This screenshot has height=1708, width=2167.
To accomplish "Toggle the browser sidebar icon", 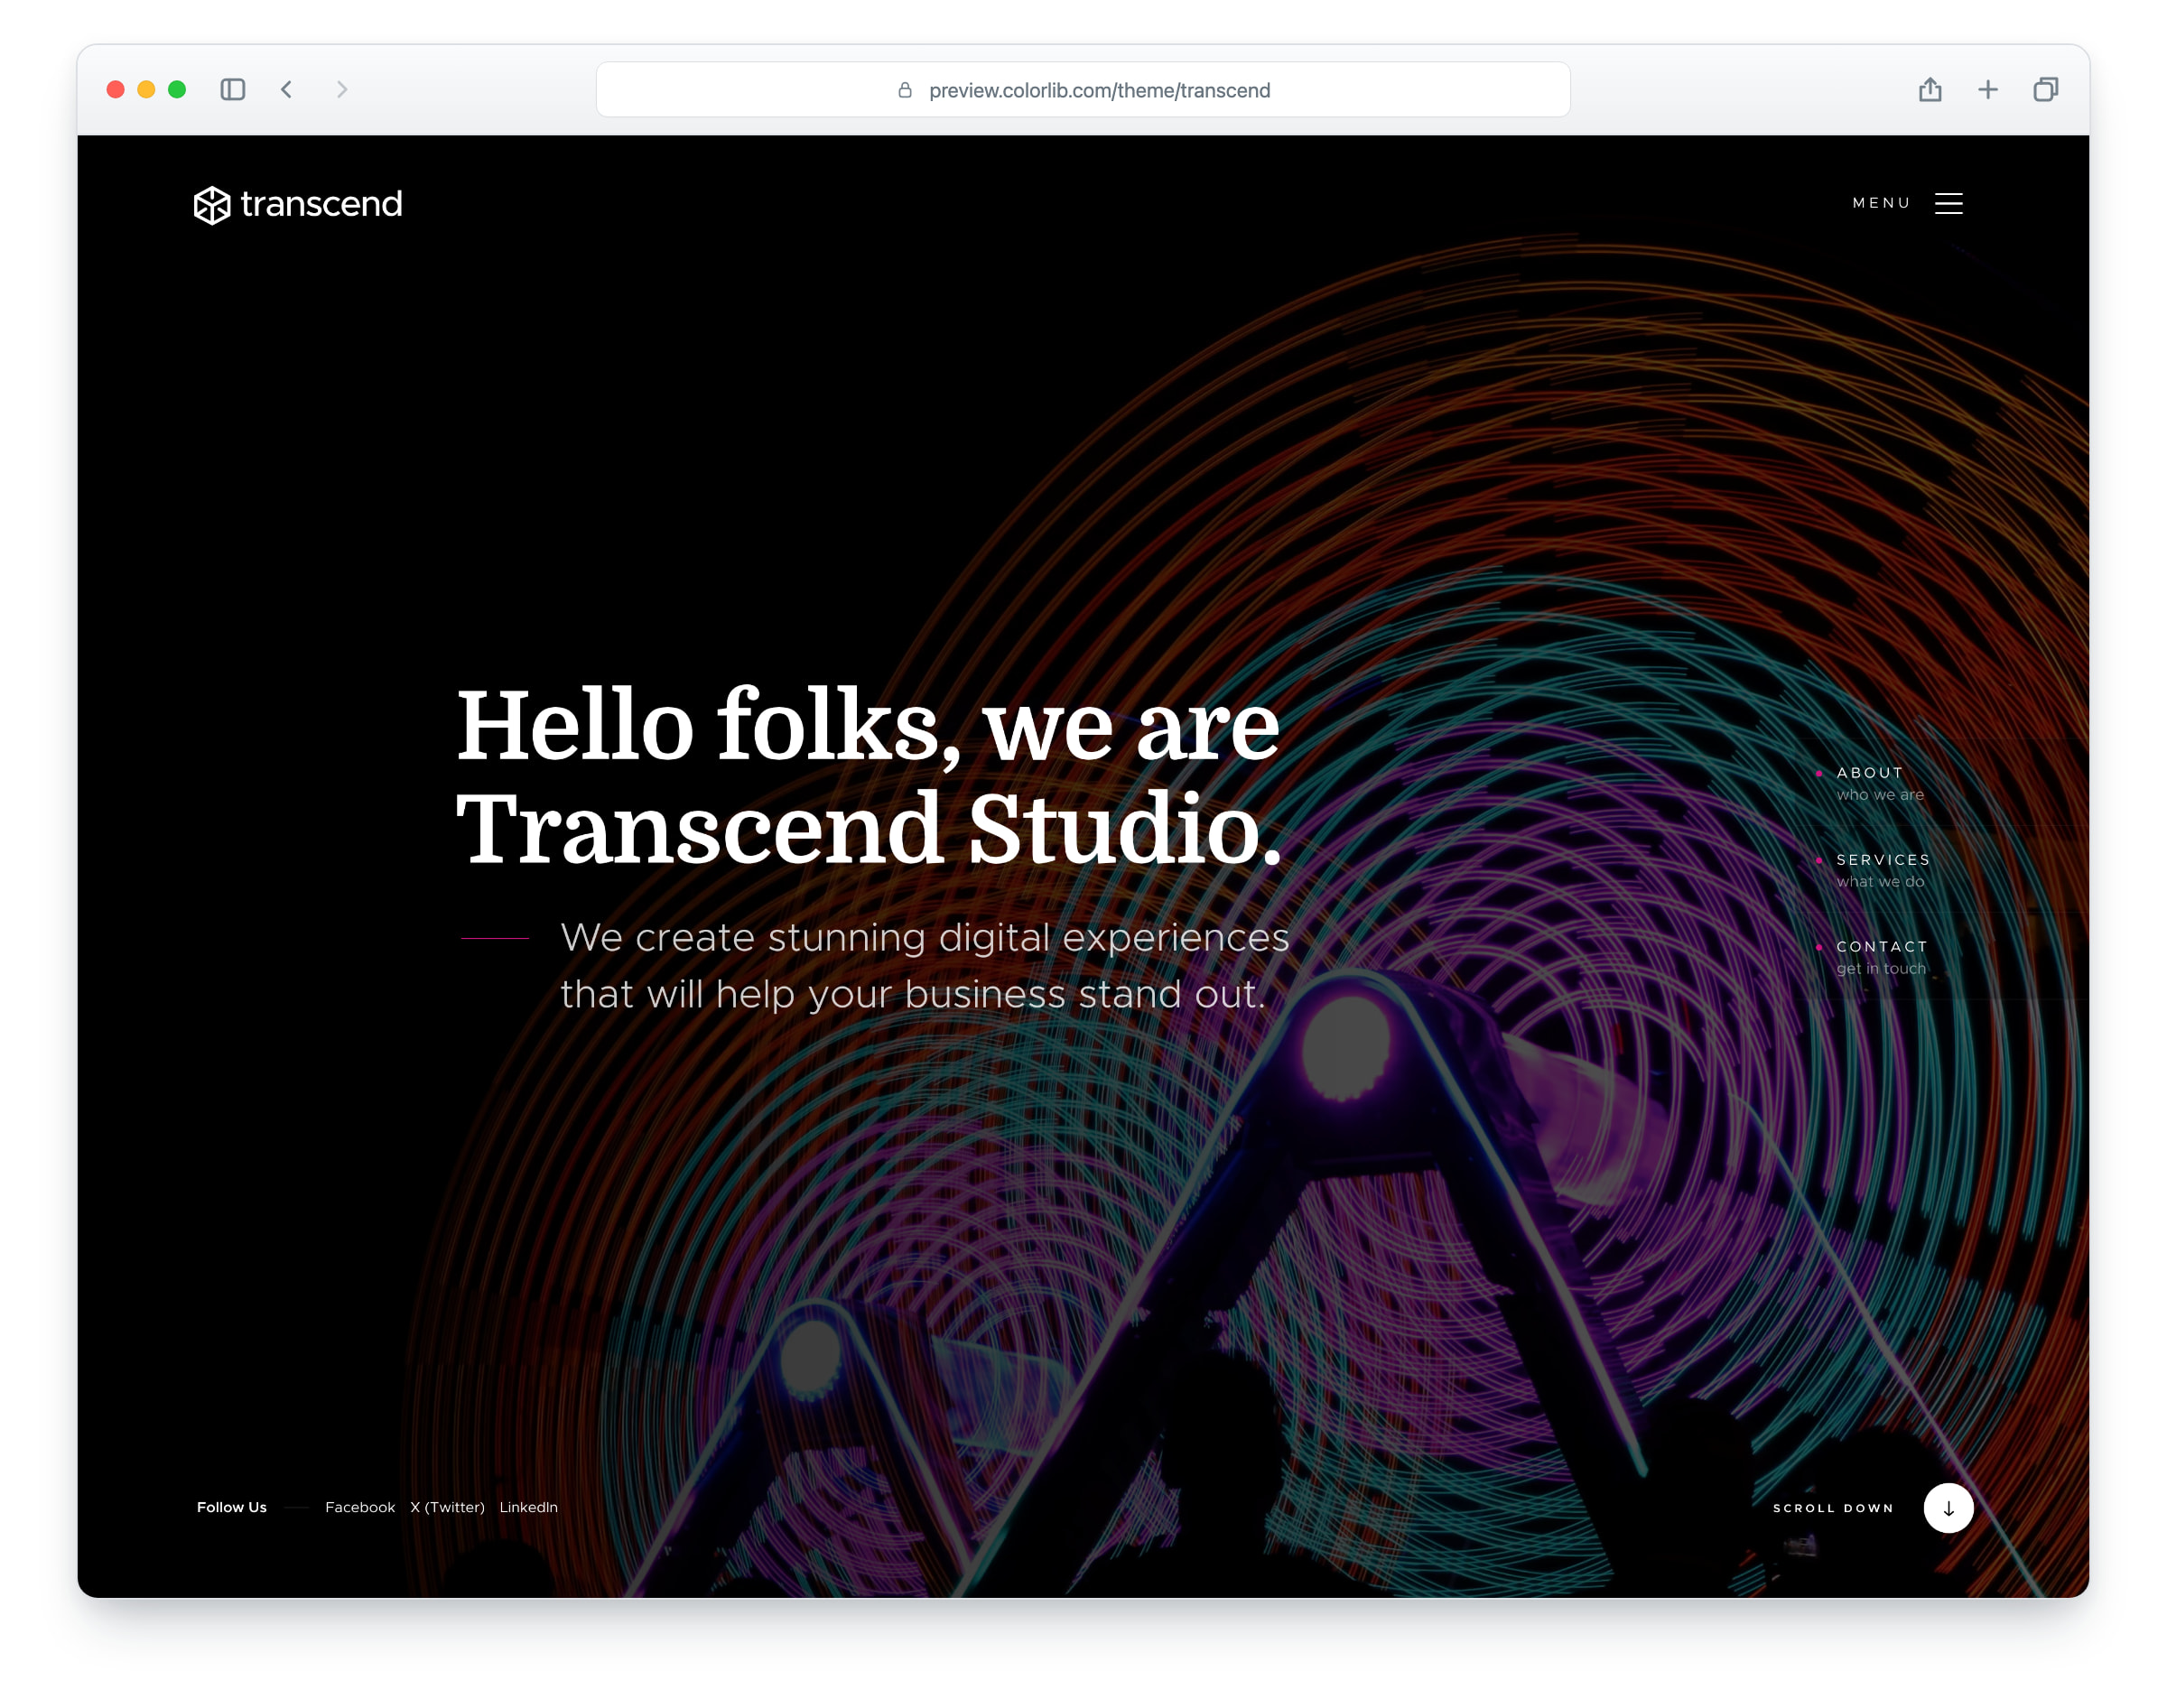I will coord(232,90).
